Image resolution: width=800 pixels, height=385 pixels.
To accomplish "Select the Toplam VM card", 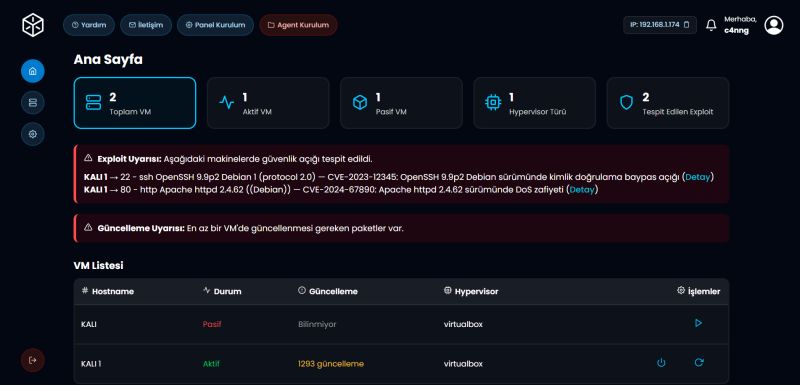I will click(x=135, y=103).
